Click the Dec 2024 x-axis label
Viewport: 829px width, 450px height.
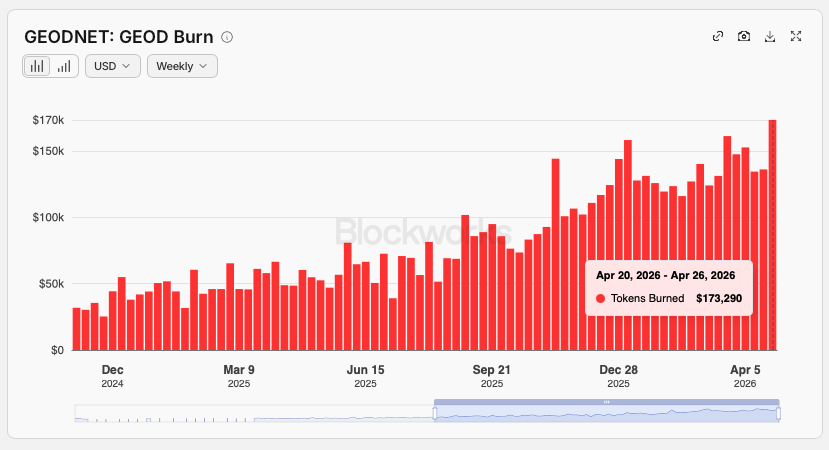point(112,376)
